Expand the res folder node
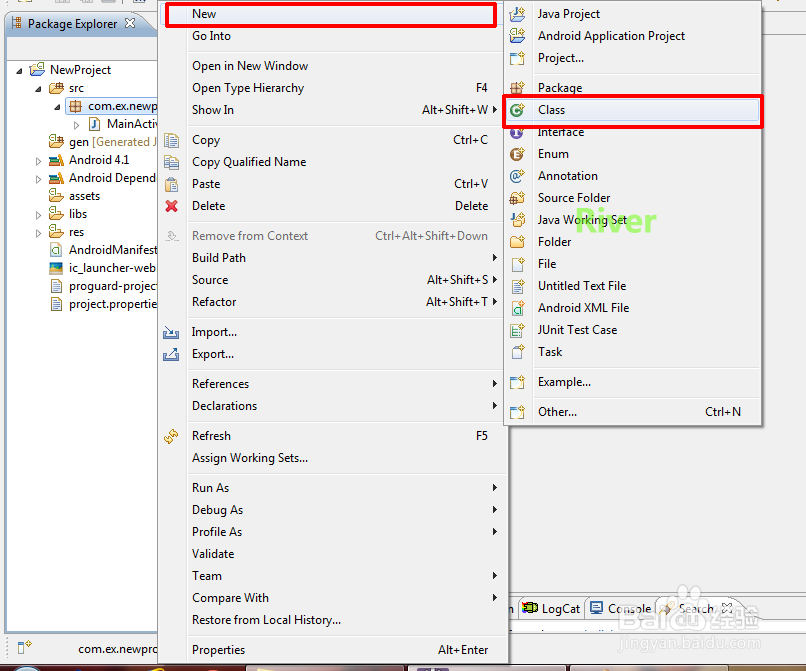The height and width of the screenshot is (671, 806). point(39,233)
